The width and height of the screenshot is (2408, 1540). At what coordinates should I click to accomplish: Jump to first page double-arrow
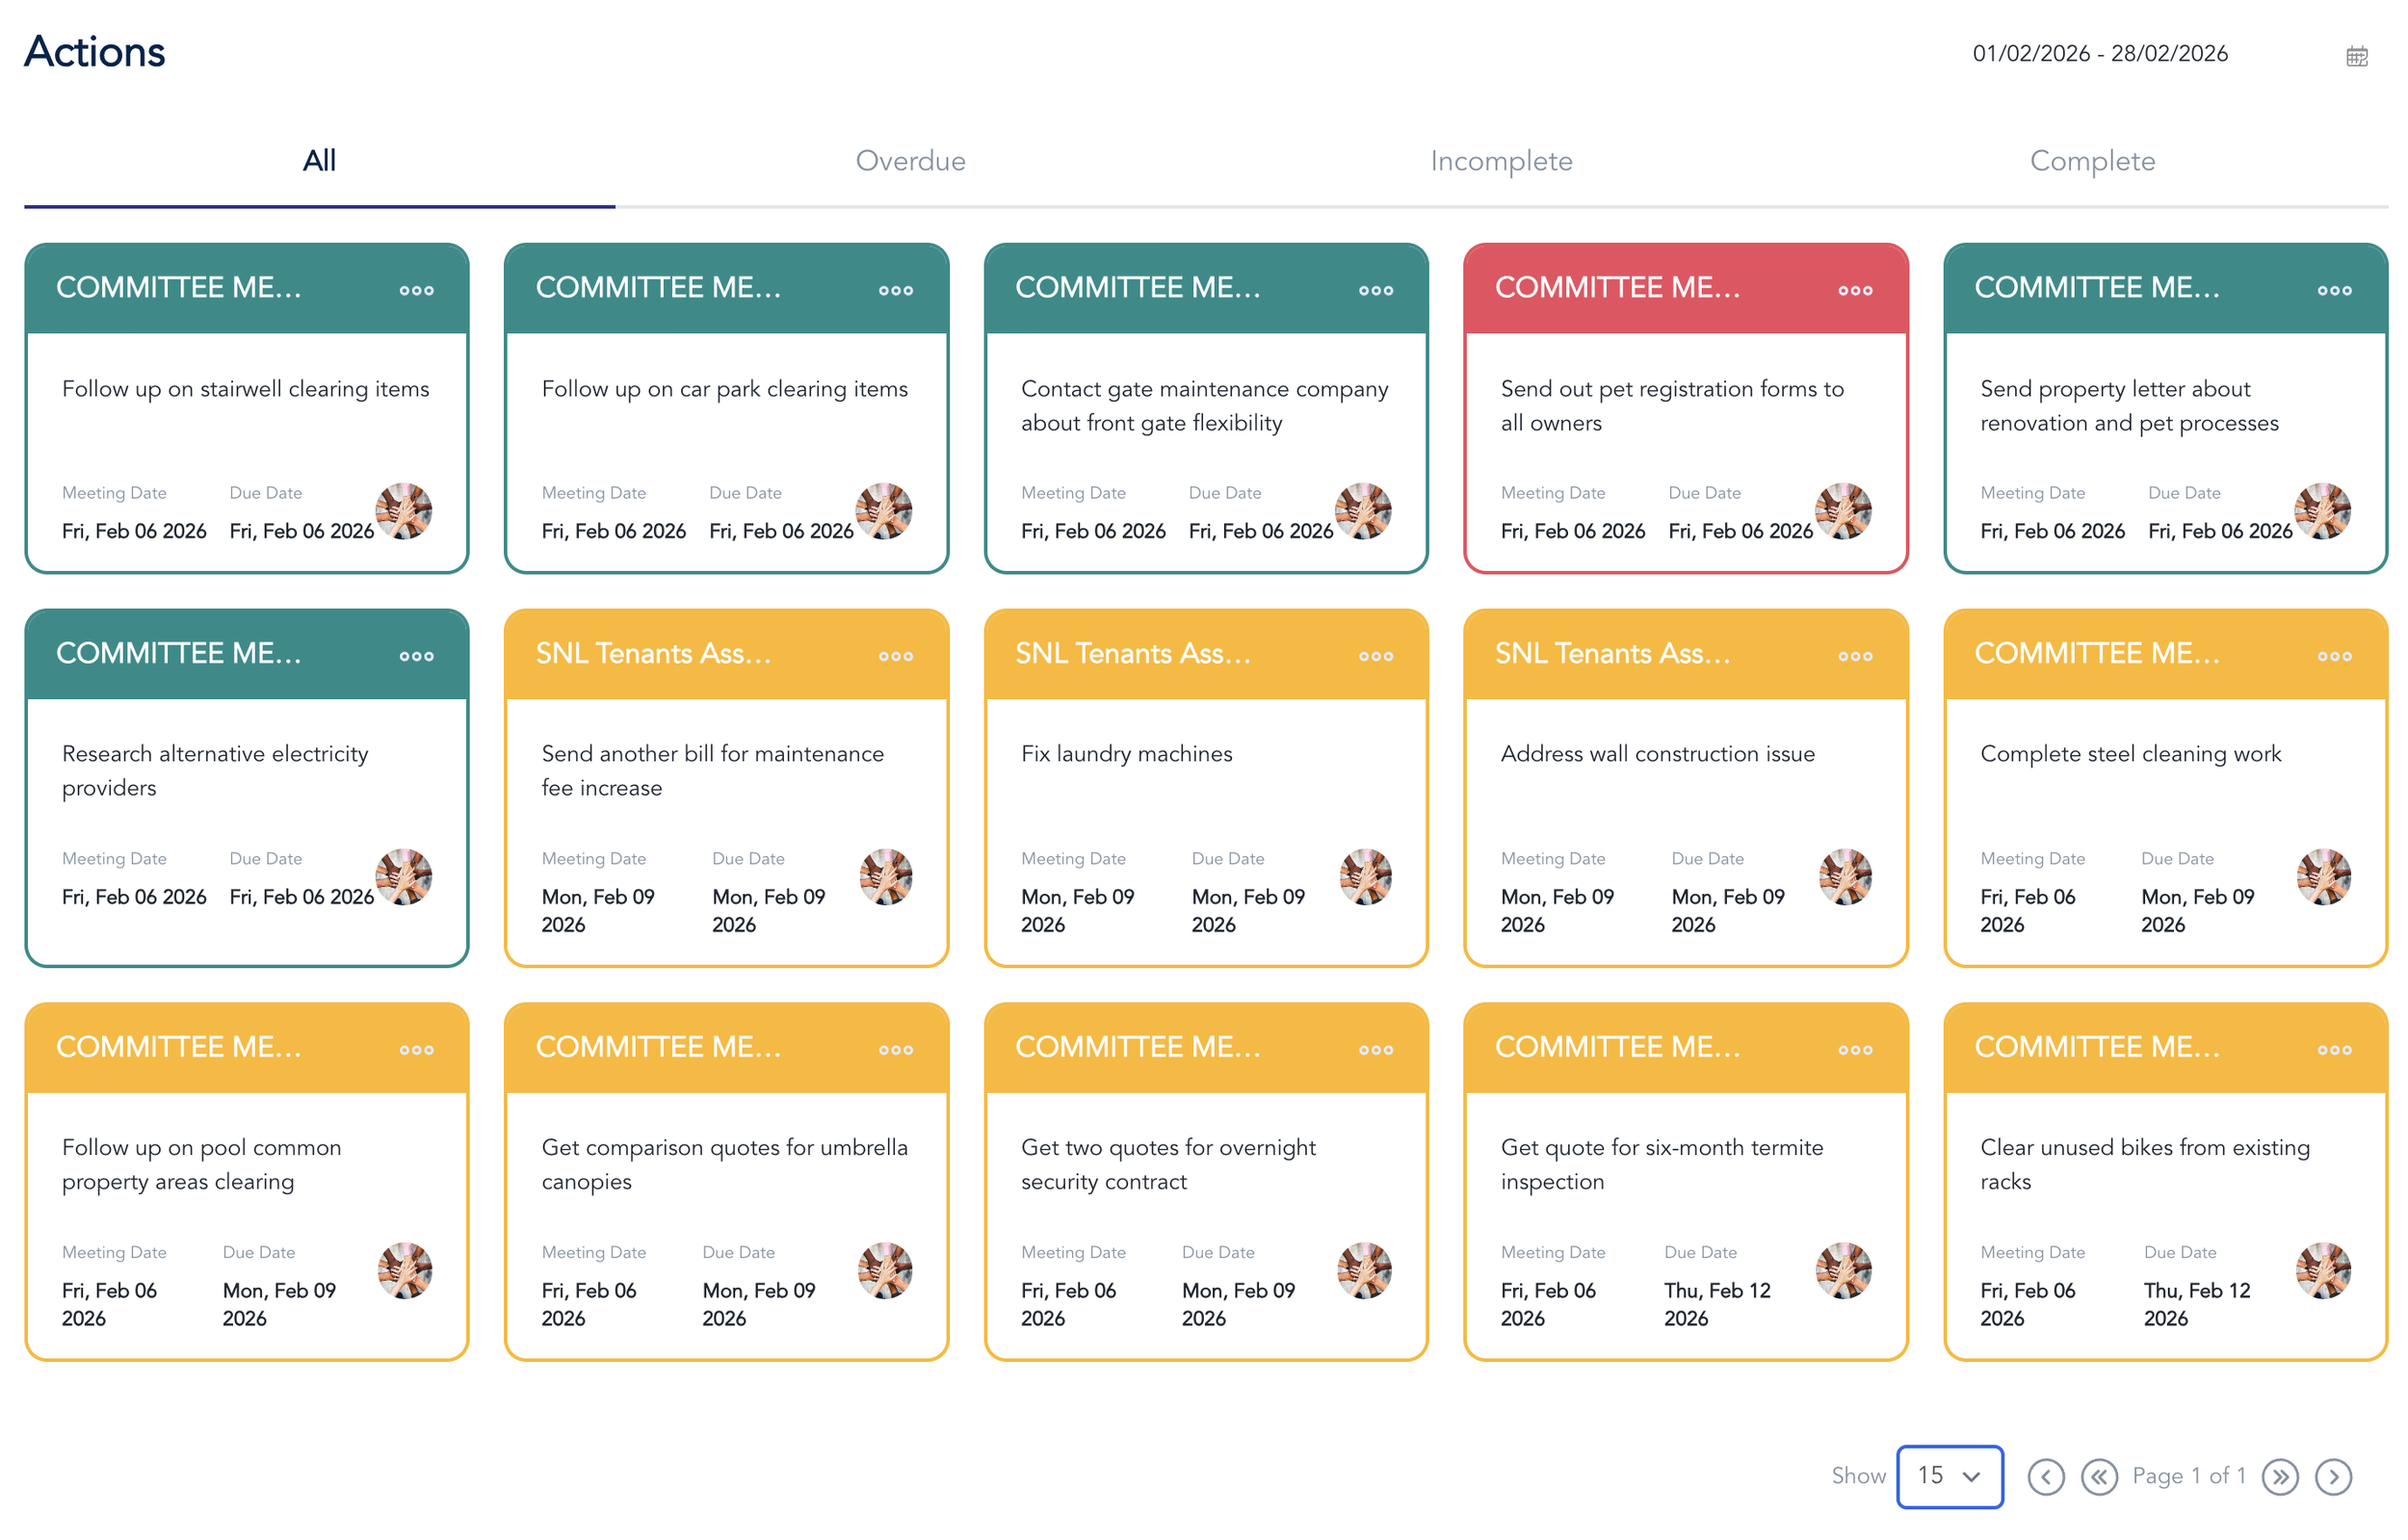click(x=2099, y=1476)
